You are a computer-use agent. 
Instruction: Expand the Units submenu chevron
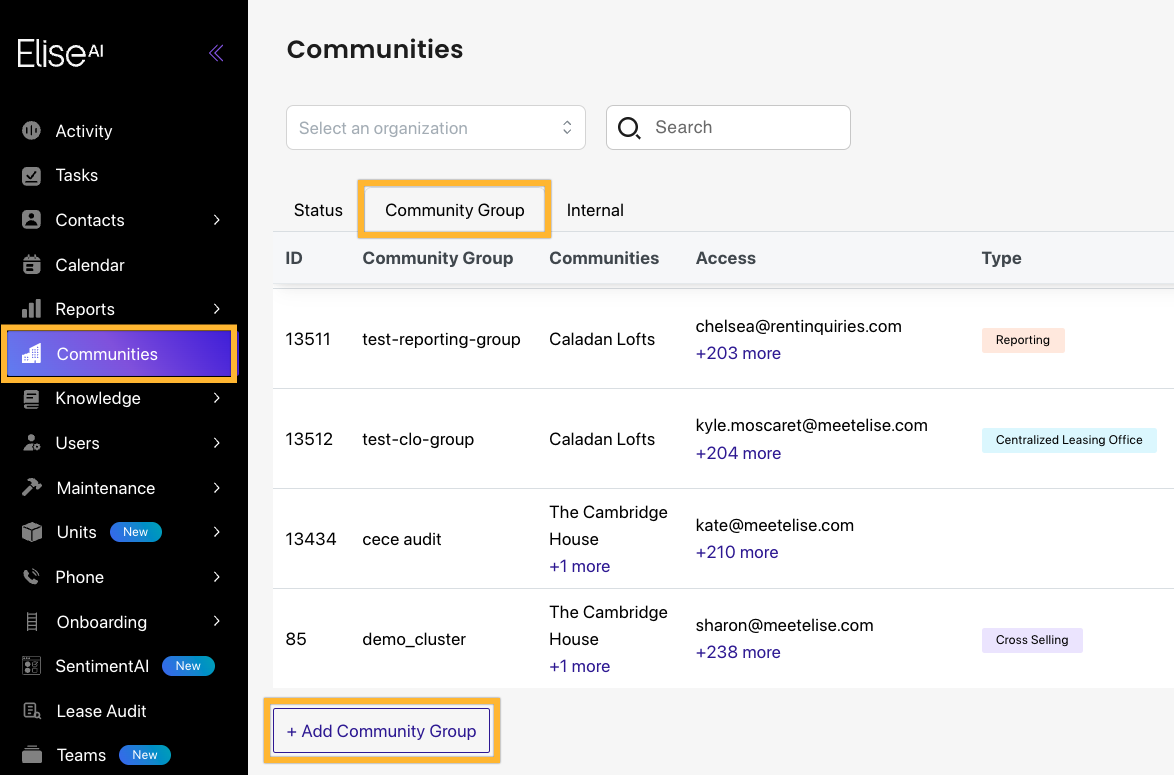(x=216, y=532)
